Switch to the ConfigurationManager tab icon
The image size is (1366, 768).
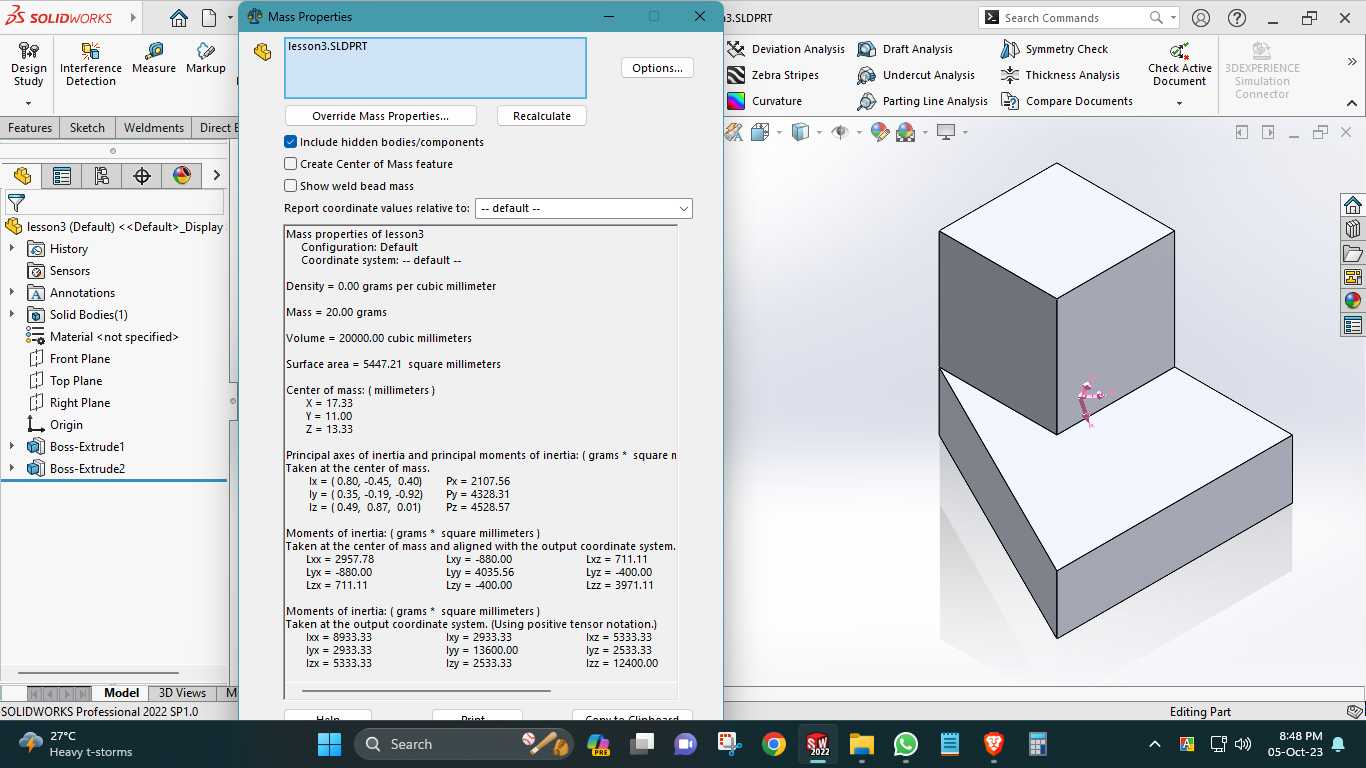click(x=102, y=176)
